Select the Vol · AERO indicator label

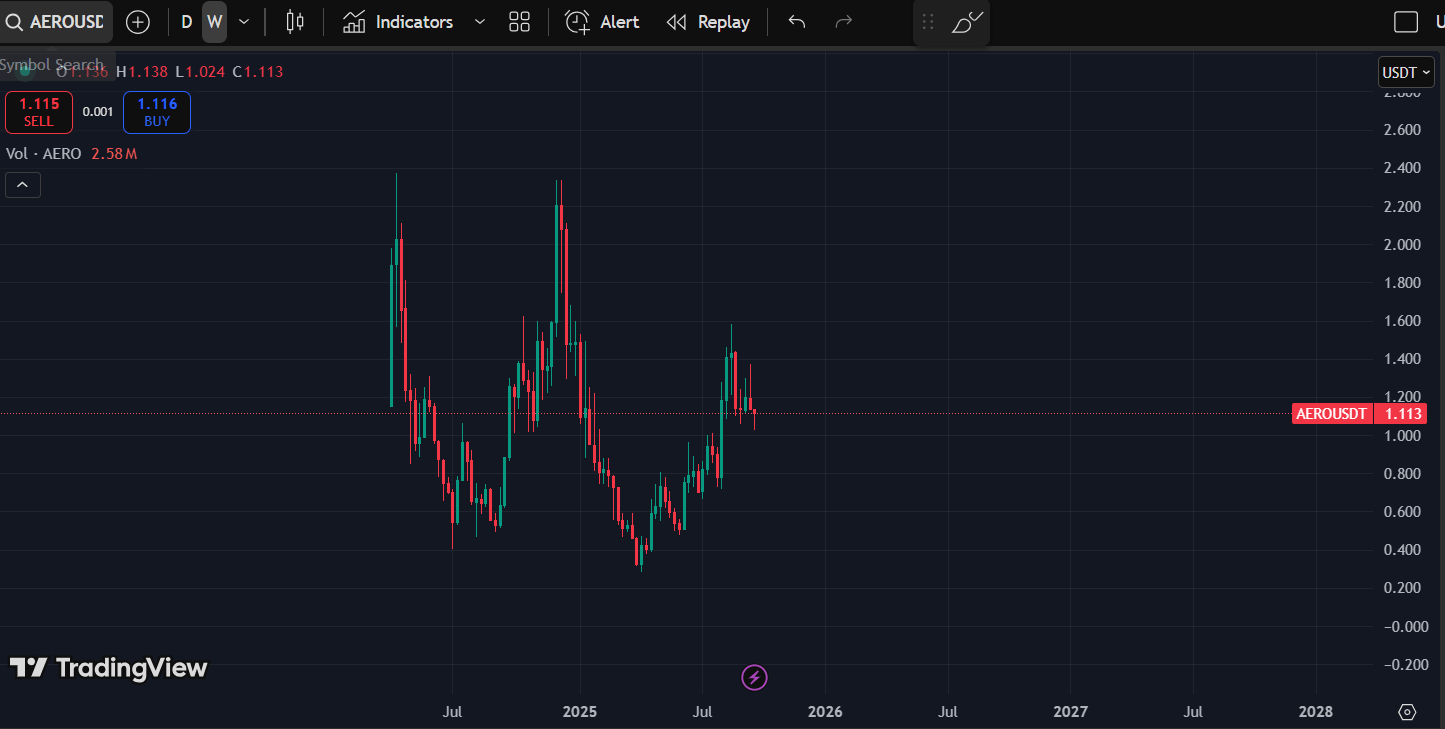point(44,154)
